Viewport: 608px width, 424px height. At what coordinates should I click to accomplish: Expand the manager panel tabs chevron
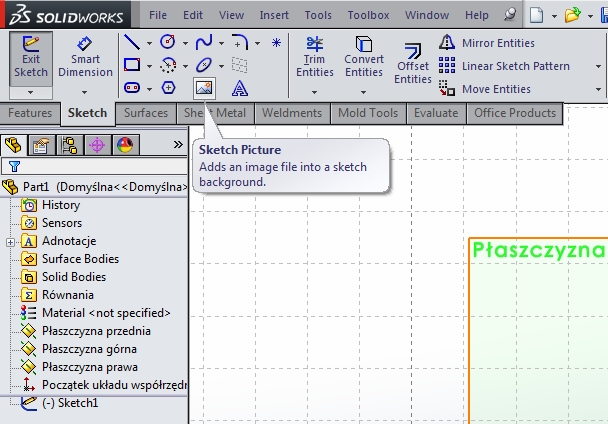click(178, 145)
